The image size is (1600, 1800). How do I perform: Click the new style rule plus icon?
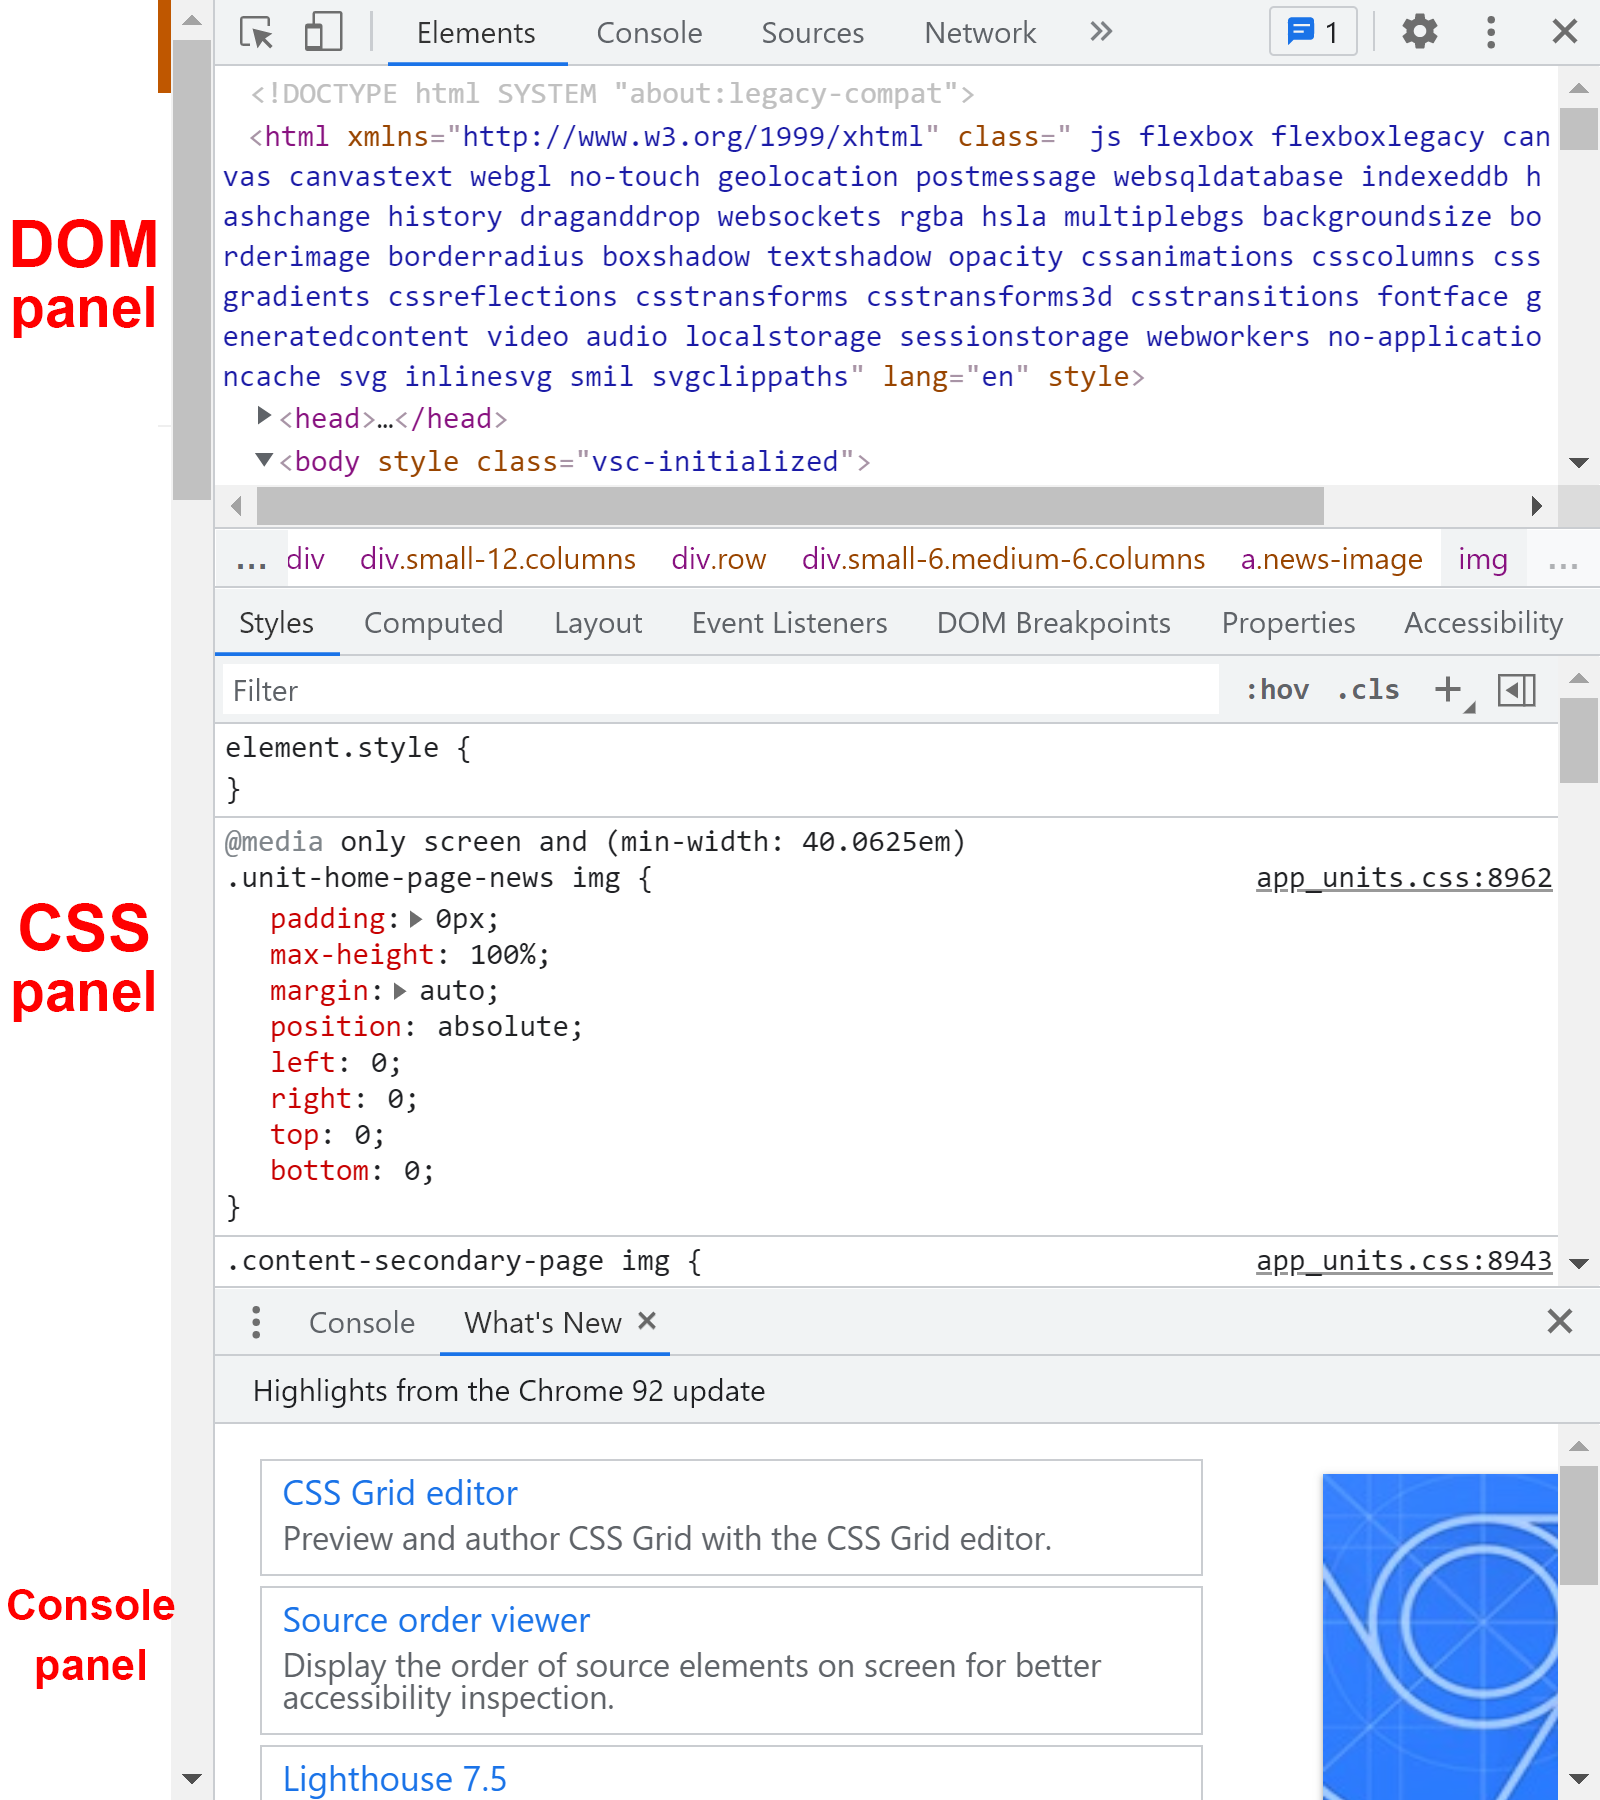click(1448, 690)
